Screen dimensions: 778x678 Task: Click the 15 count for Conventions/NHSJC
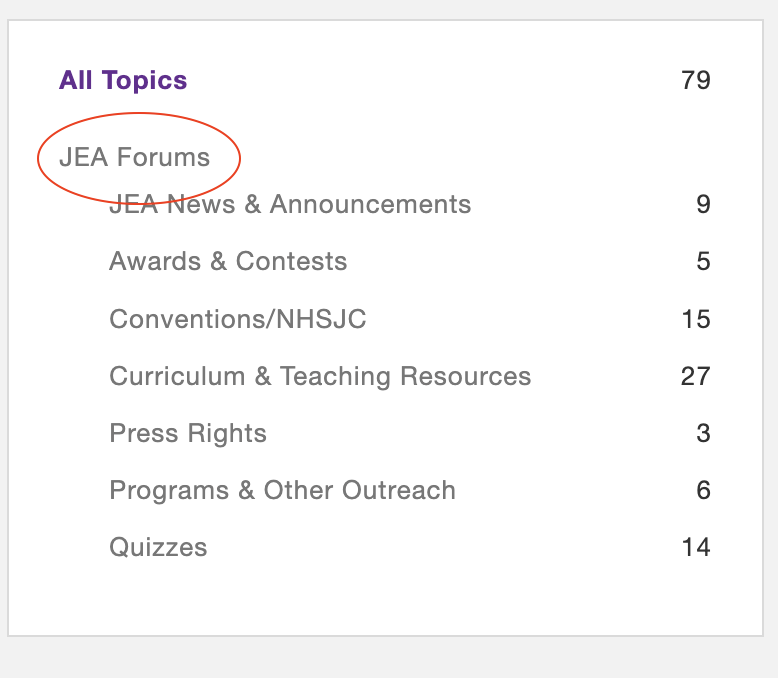point(695,319)
